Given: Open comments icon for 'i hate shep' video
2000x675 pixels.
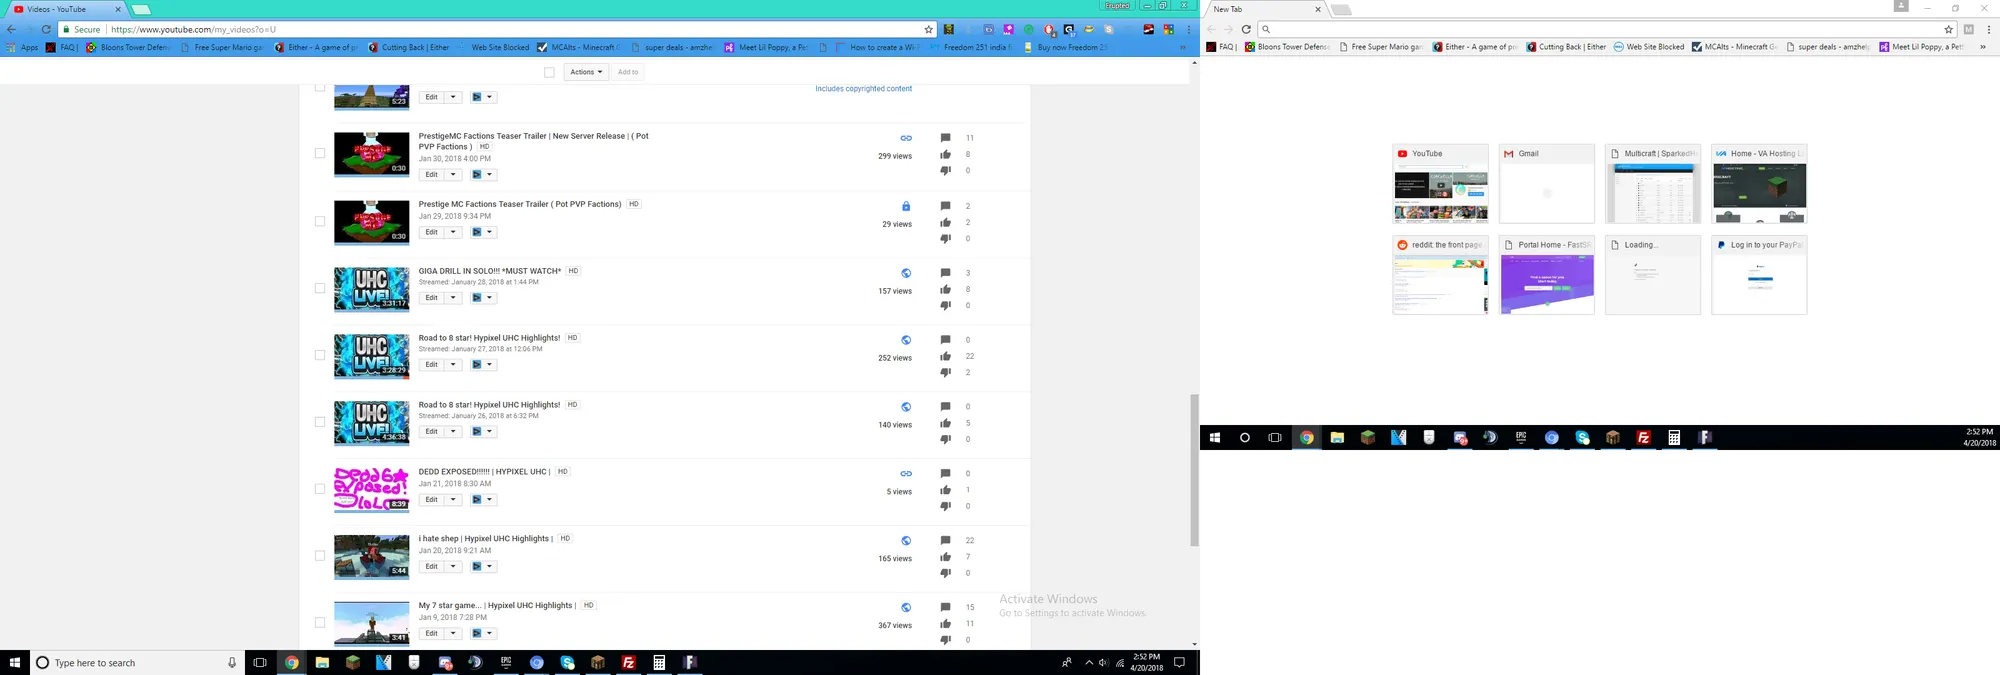Looking at the screenshot, I should [x=945, y=540].
